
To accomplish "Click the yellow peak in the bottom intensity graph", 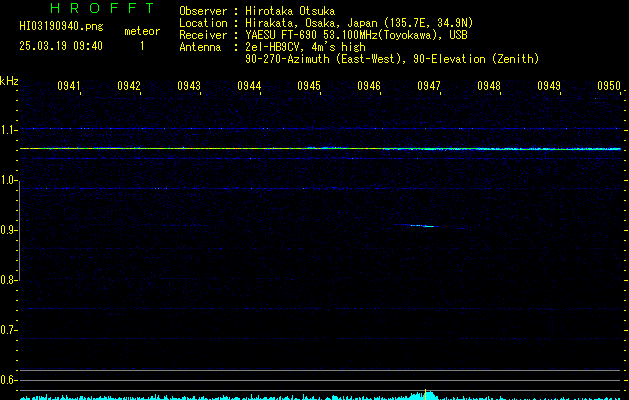I will [425, 394].
